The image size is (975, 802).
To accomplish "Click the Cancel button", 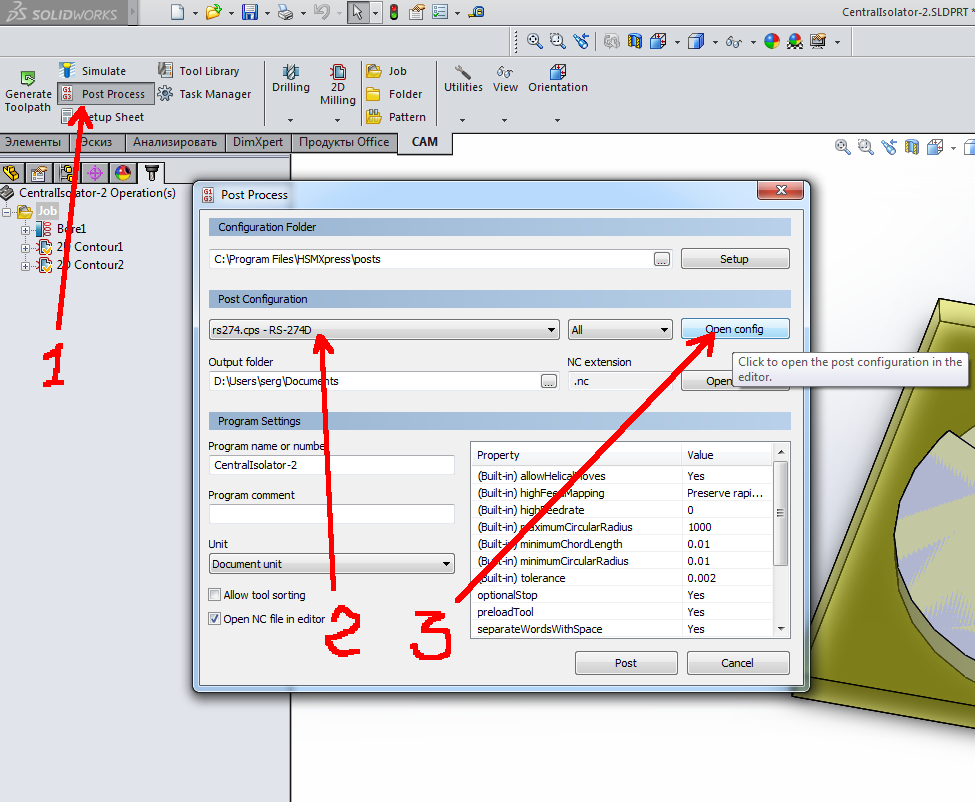I will pyautogui.click(x=737, y=663).
